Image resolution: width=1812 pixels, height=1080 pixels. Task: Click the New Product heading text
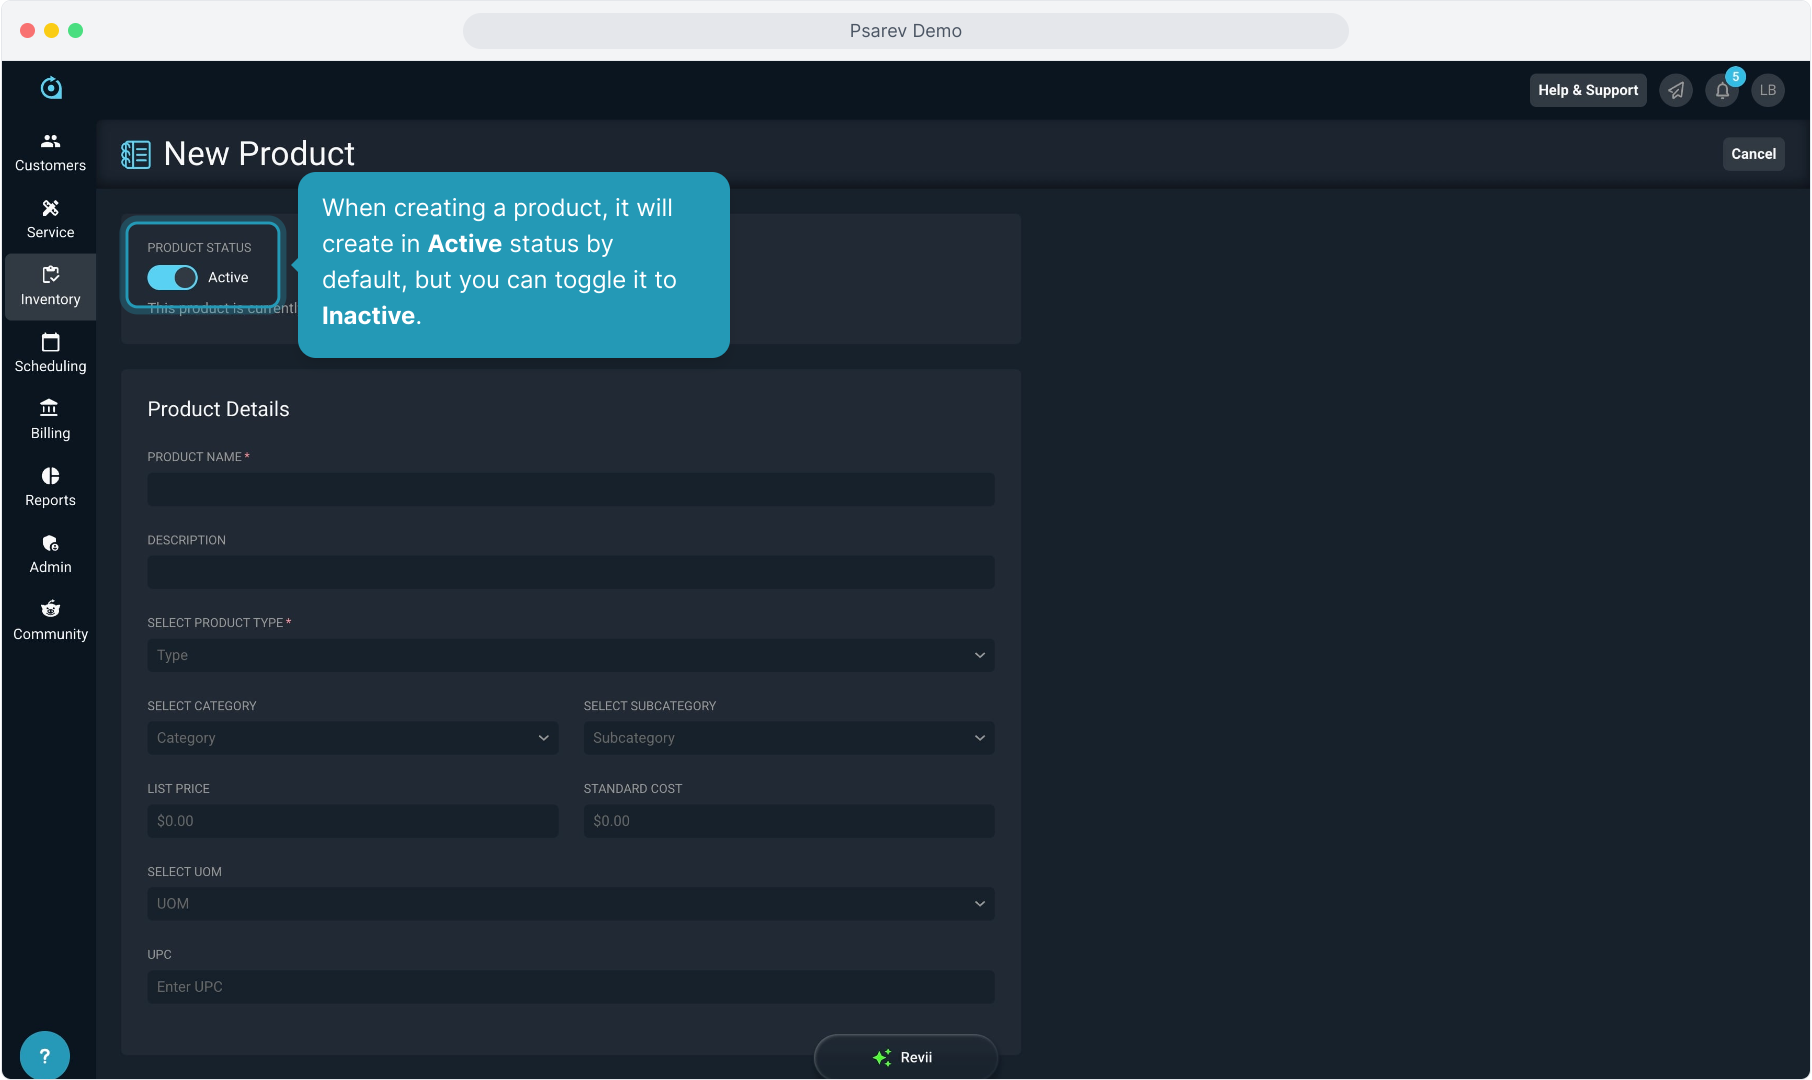click(x=259, y=154)
